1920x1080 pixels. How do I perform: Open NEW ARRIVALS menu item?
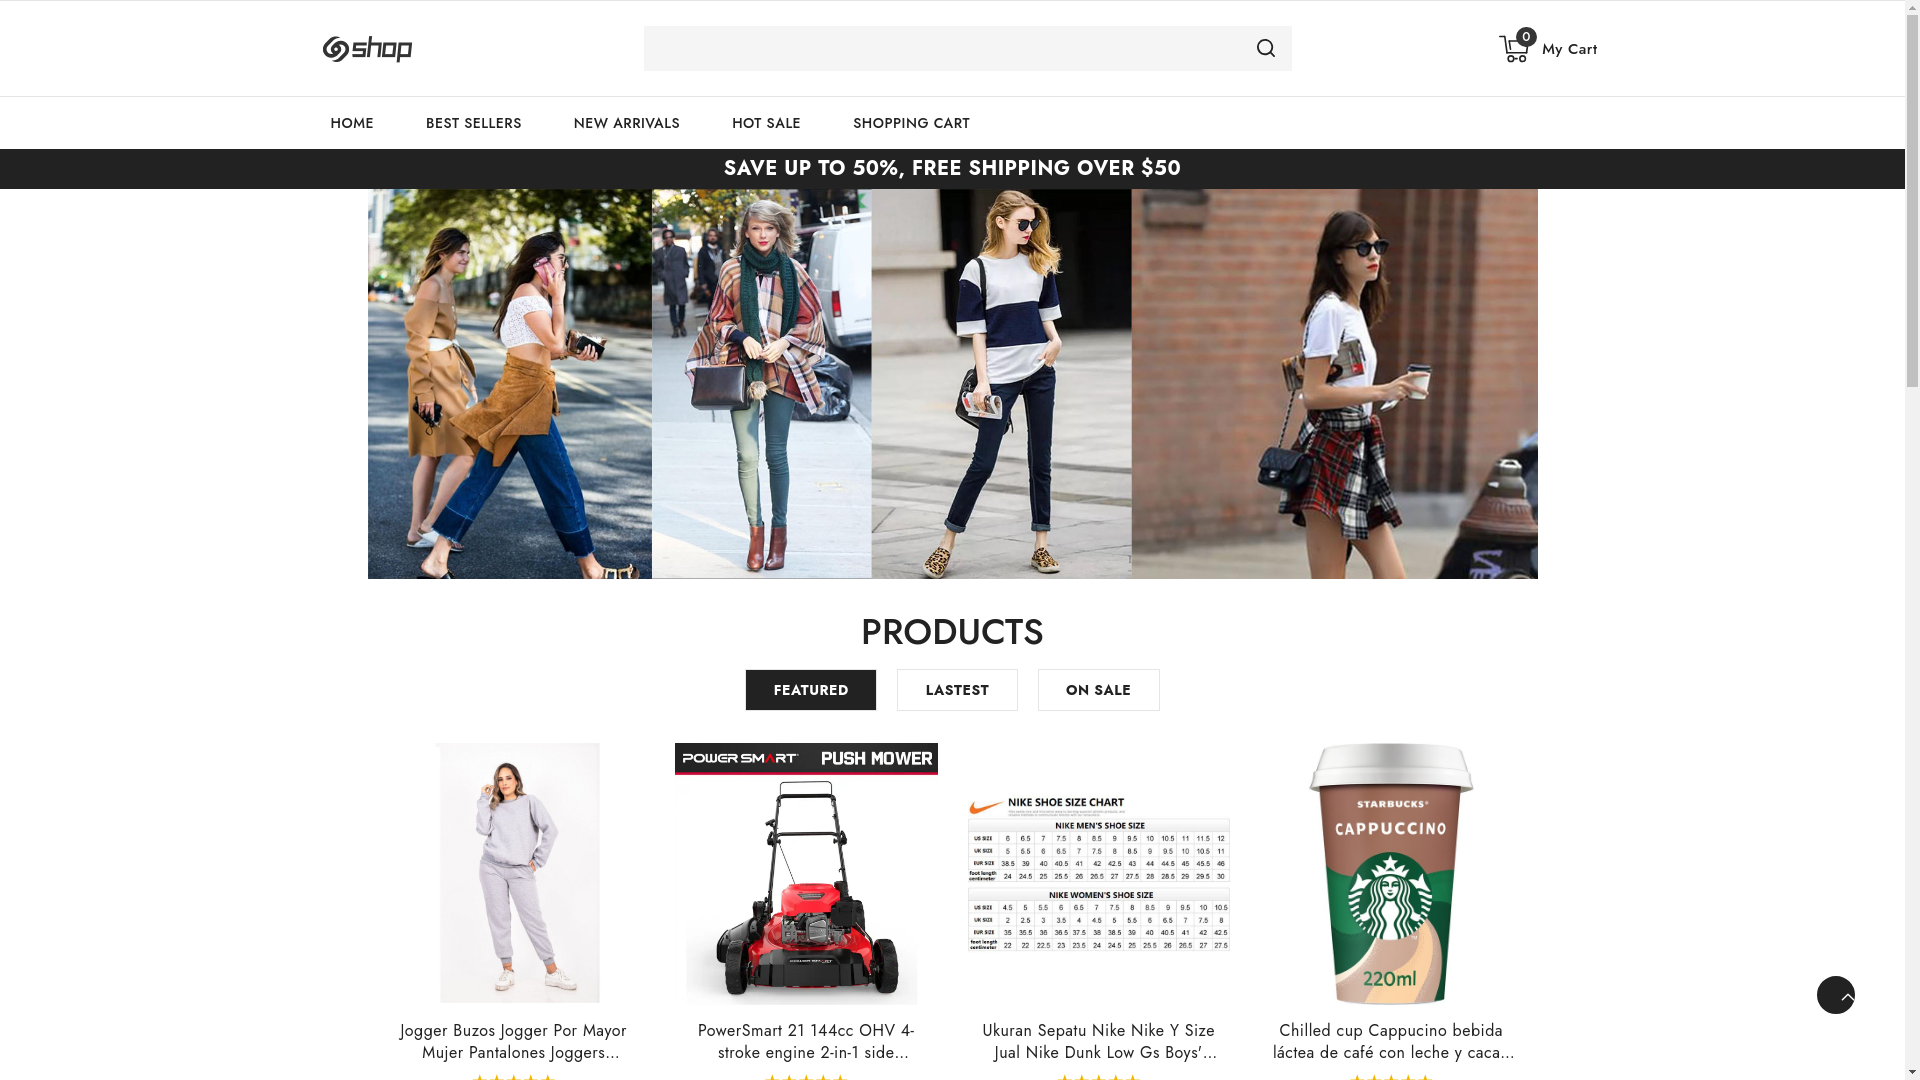coord(626,123)
